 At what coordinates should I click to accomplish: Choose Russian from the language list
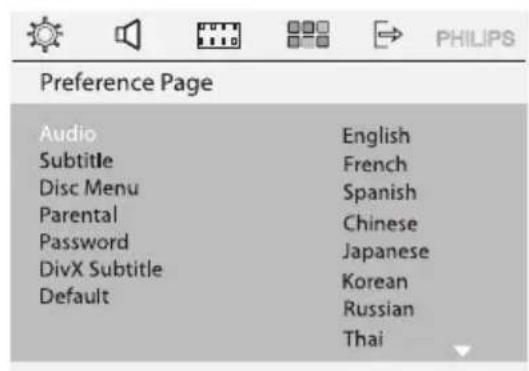pyautogui.click(x=379, y=309)
